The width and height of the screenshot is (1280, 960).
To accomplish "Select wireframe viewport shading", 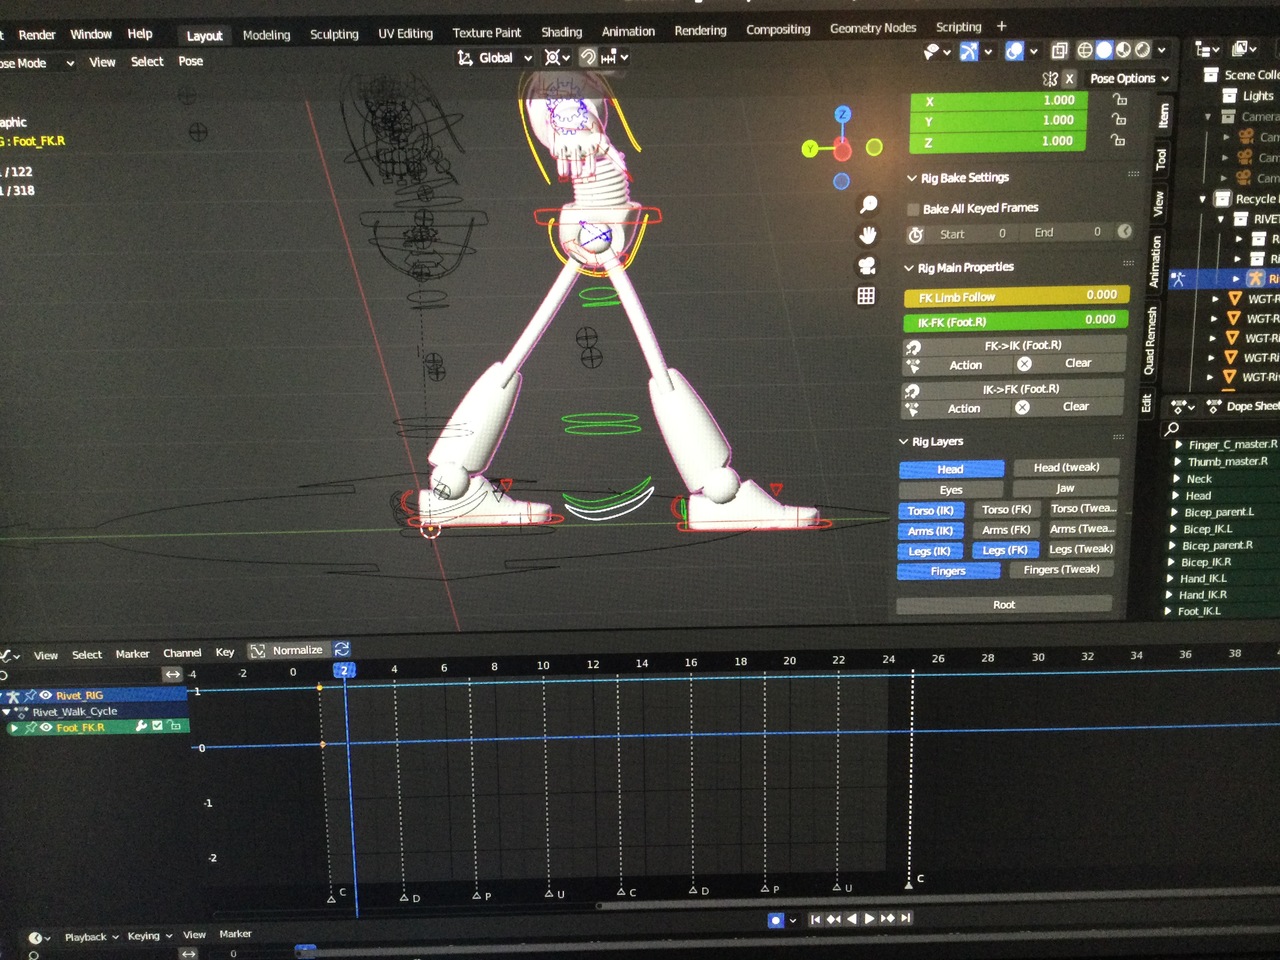I will point(1085,50).
